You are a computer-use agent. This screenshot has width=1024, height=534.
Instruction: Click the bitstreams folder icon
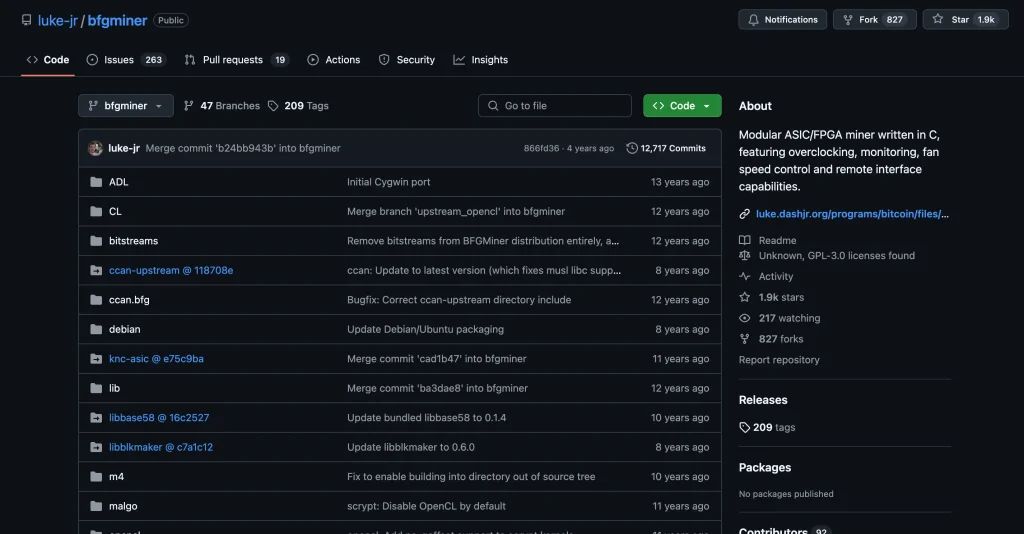[96, 241]
